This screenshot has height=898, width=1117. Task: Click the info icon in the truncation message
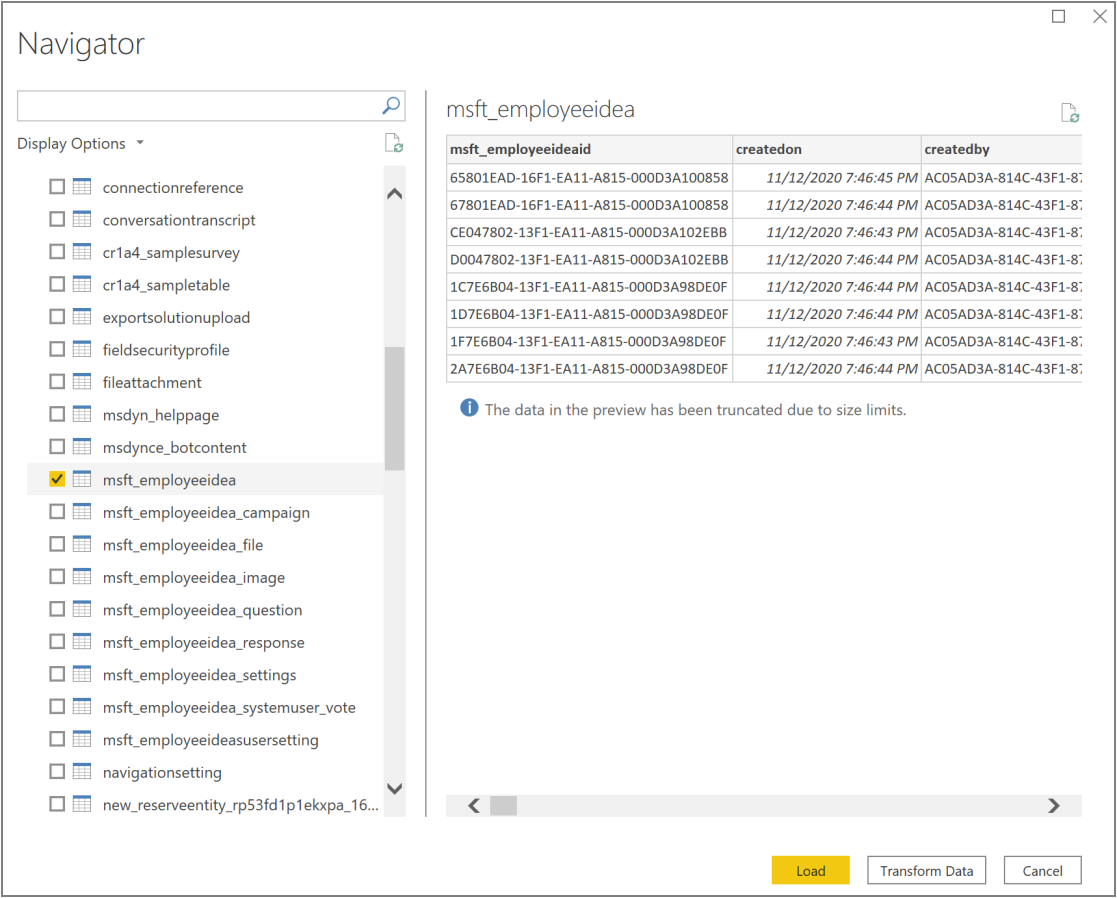(x=469, y=408)
